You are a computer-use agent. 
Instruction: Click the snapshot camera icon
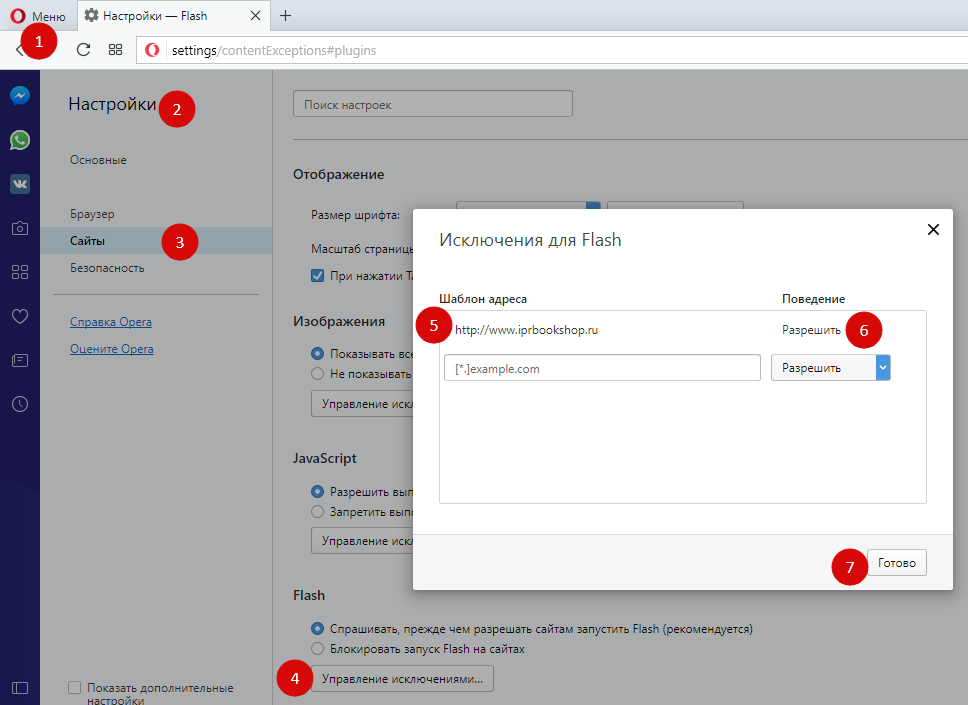coord(20,228)
